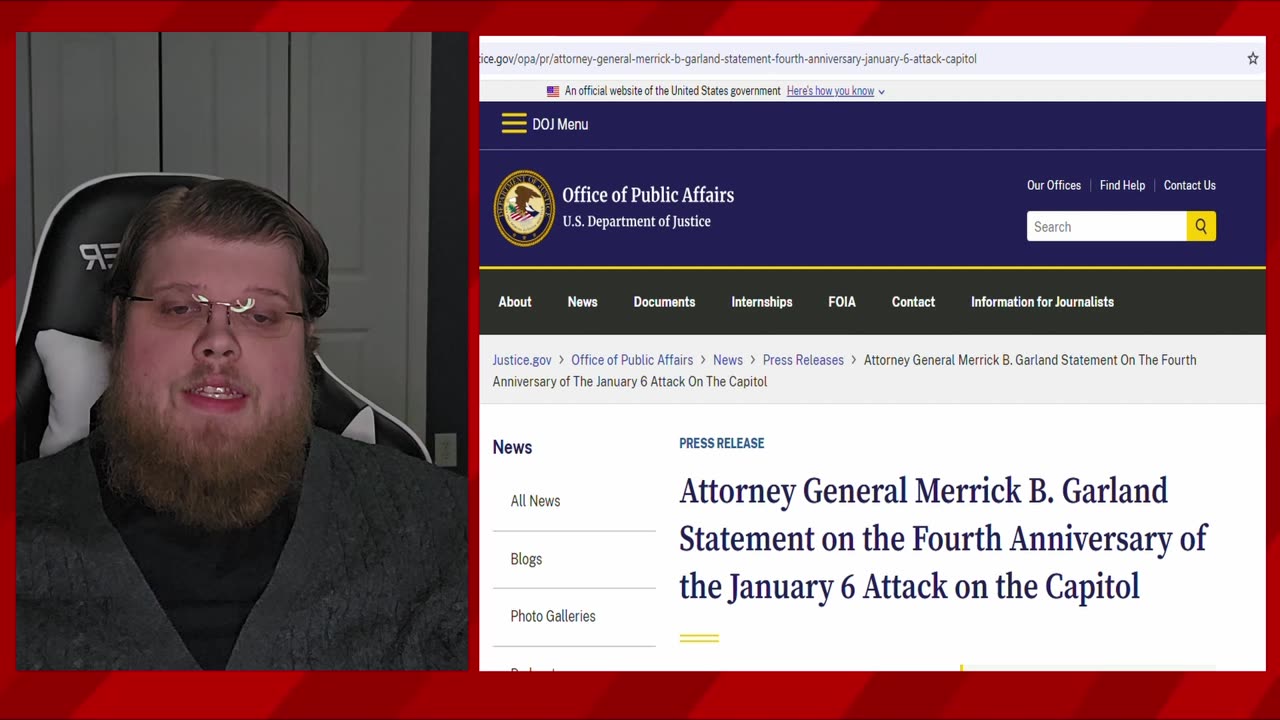Click the yellow search magnifier button
The width and height of the screenshot is (1280, 720).
tap(1201, 226)
